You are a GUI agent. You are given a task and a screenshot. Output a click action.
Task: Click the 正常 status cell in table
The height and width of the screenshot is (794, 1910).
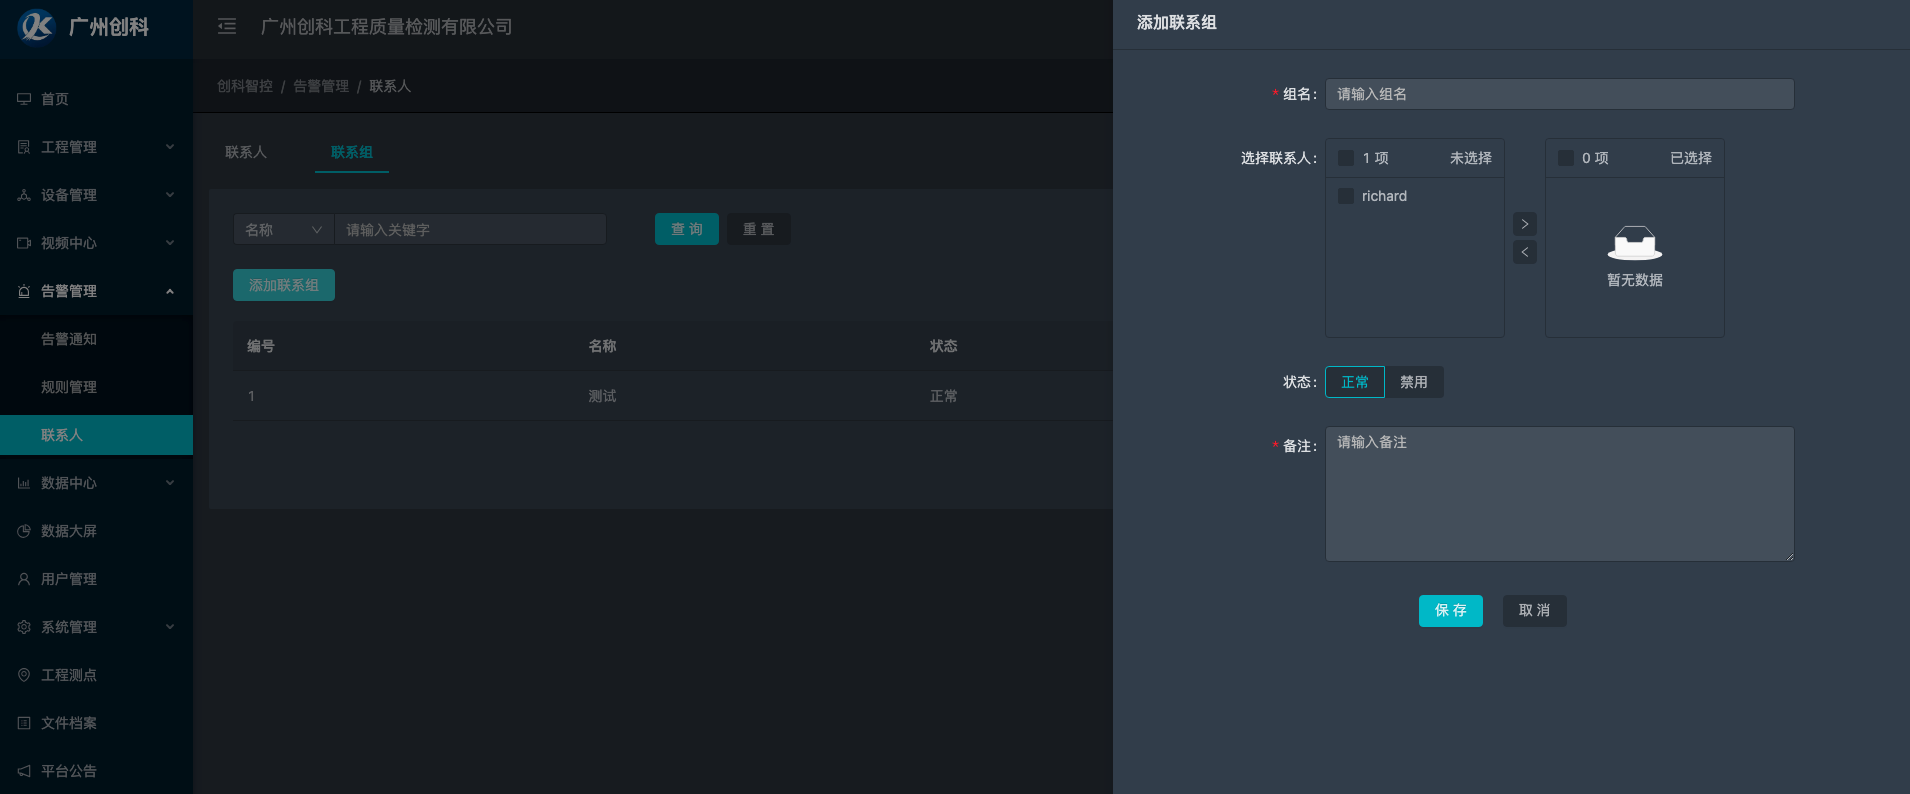tap(944, 396)
